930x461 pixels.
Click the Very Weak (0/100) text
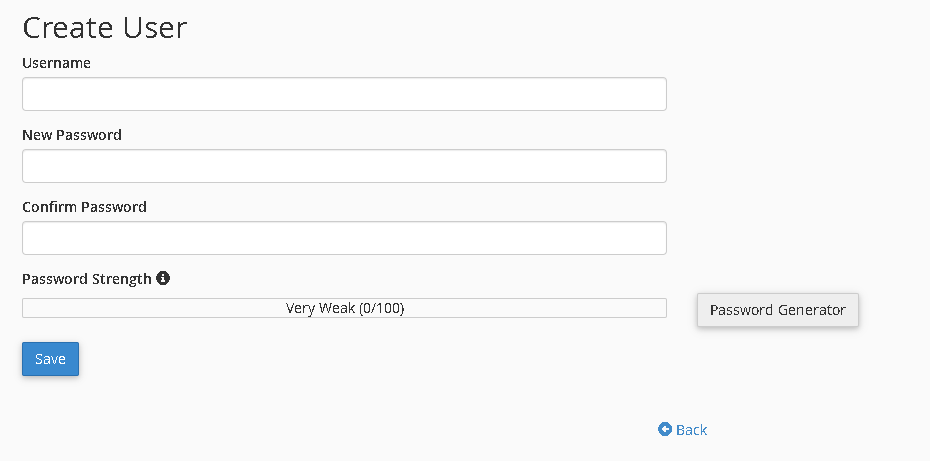click(345, 308)
